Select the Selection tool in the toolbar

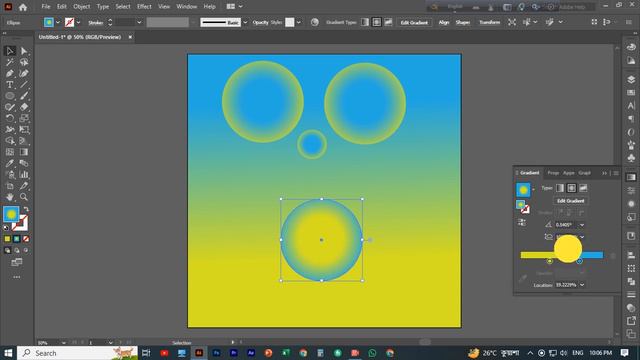[x=10, y=51]
